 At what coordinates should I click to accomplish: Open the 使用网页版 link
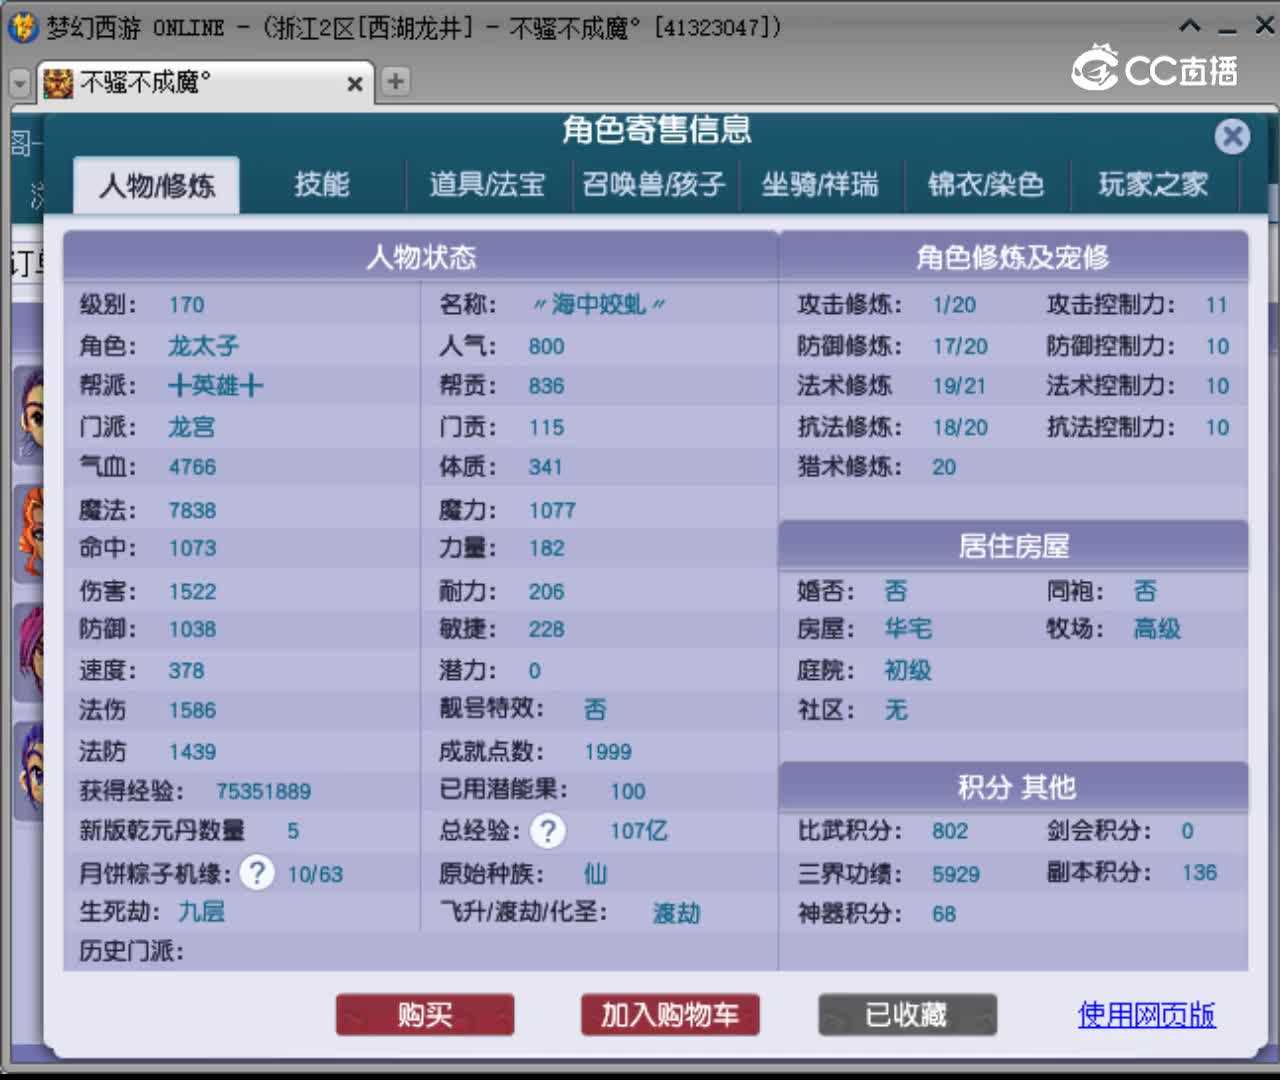(1147, 1015)
